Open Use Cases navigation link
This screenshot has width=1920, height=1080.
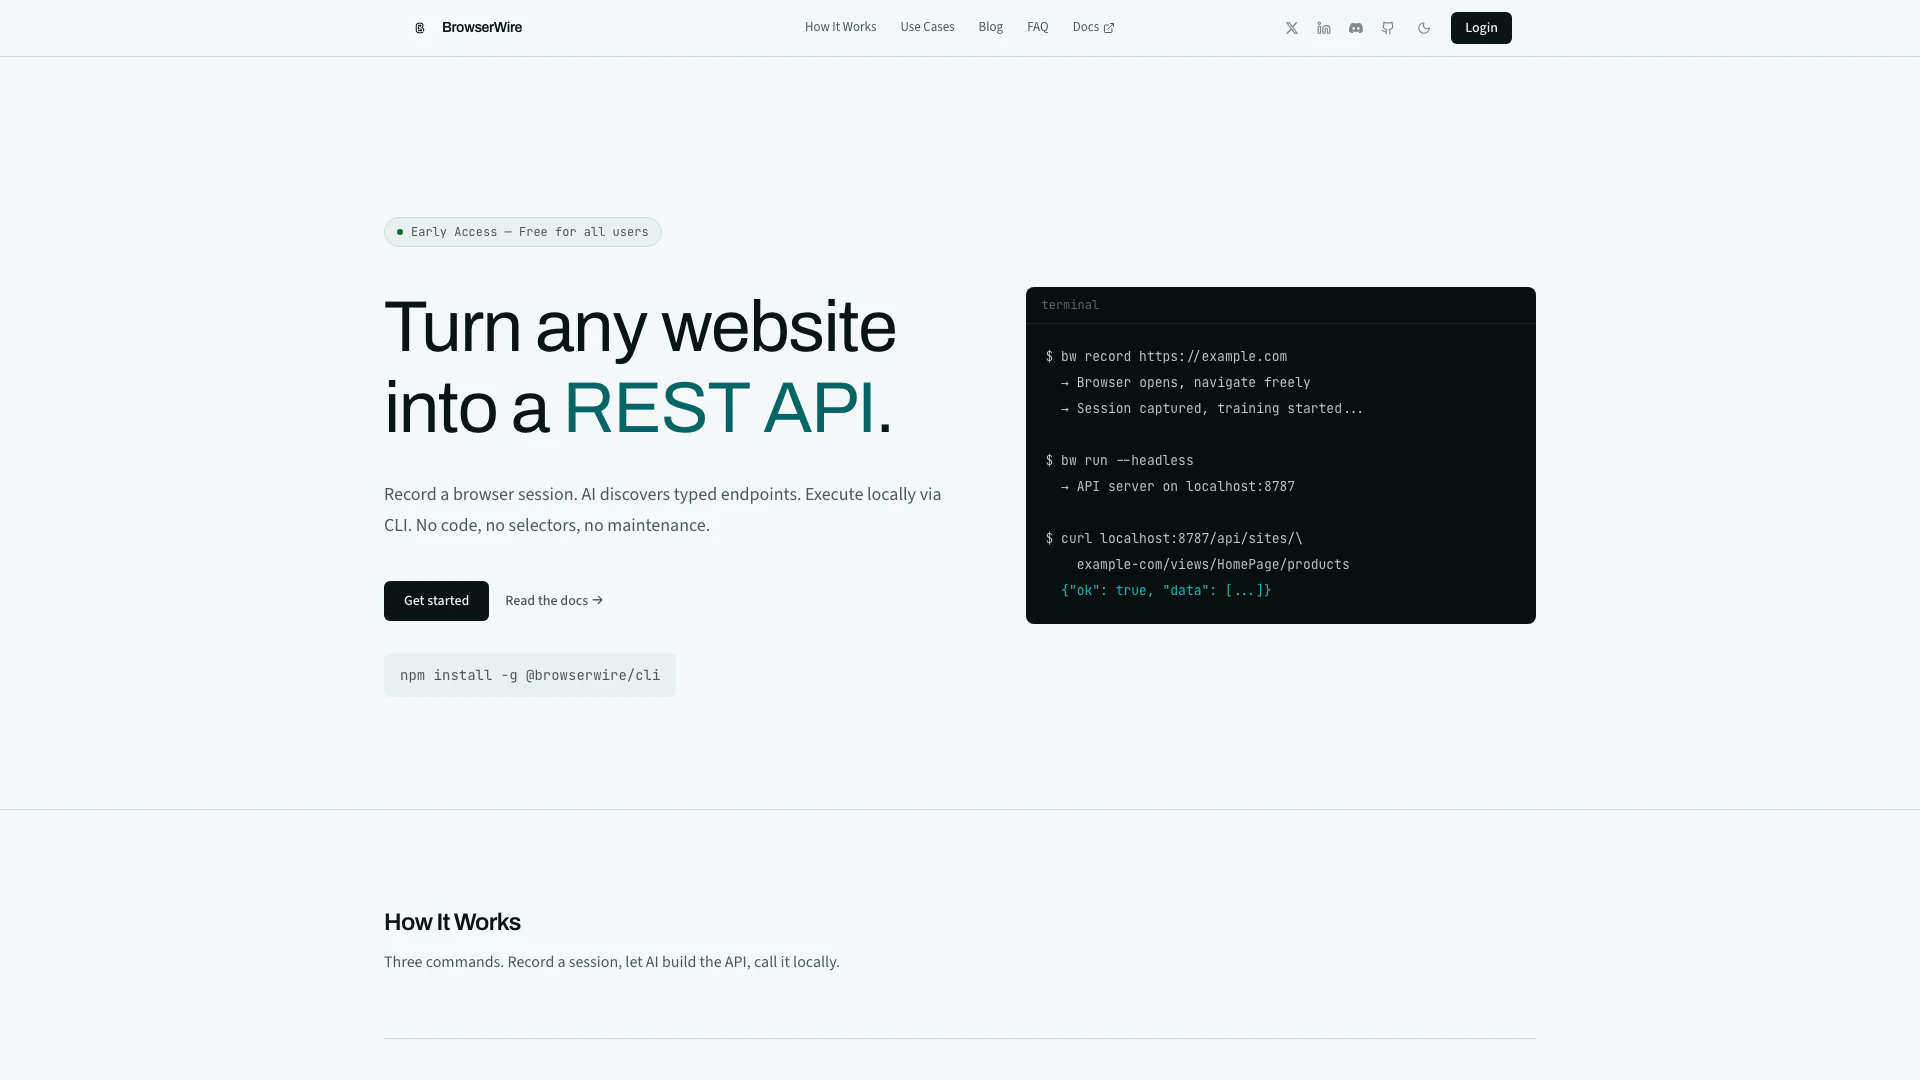tap(927, 27)
